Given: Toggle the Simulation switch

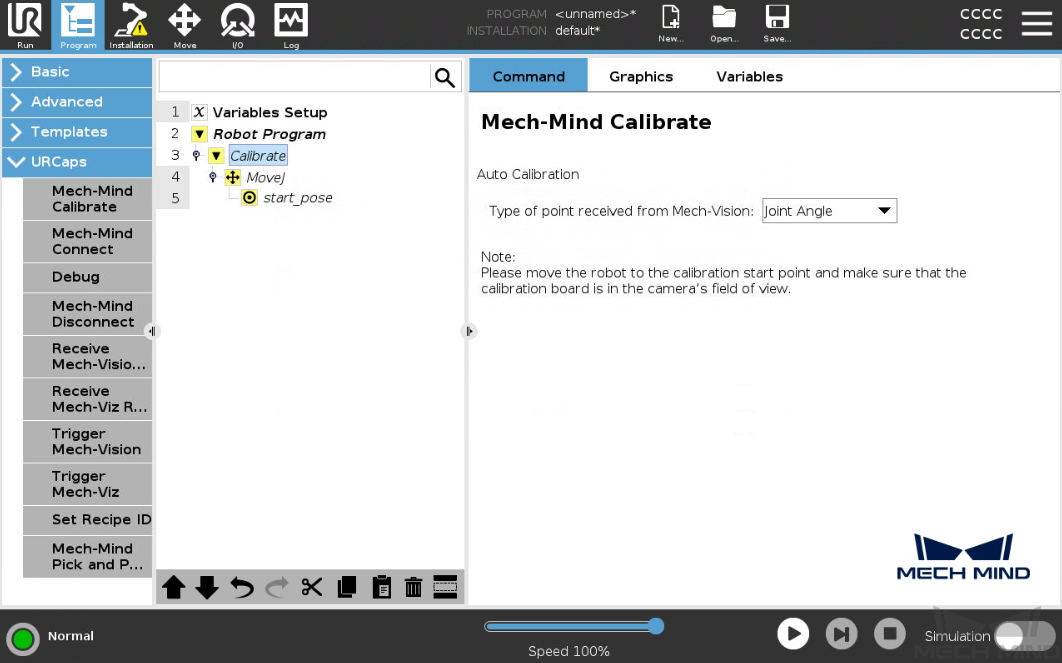Looking at the screenshot, I should click(x=1009, y=636).
